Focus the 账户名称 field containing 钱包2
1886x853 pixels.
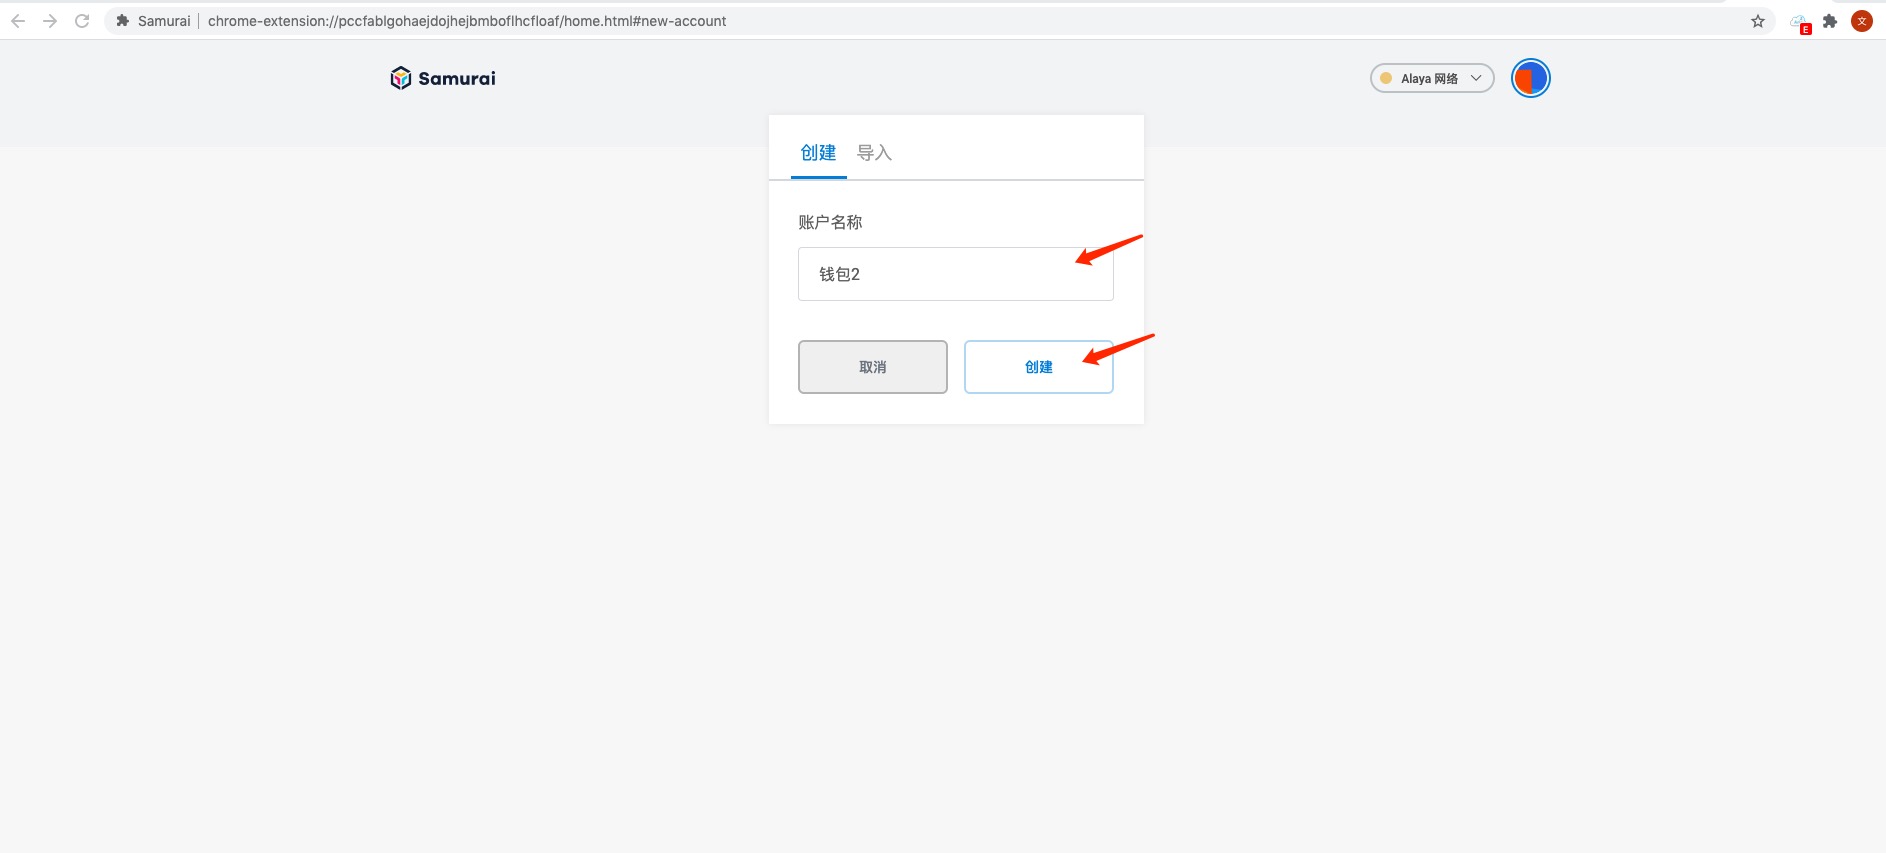tap(955, 274)
